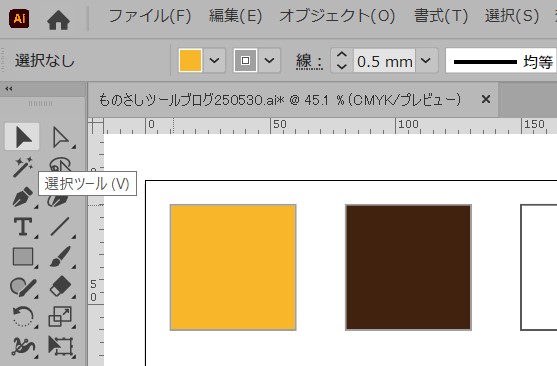Switch to ものさしツールブログ250530.ai document tab
The width and height of the screenshot is (557, 366).
280,100
